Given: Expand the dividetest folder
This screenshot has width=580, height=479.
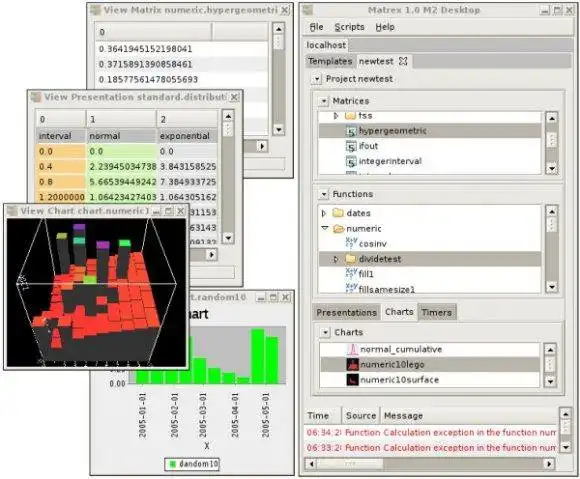Looking at the screenshot, I should (335, 259).
